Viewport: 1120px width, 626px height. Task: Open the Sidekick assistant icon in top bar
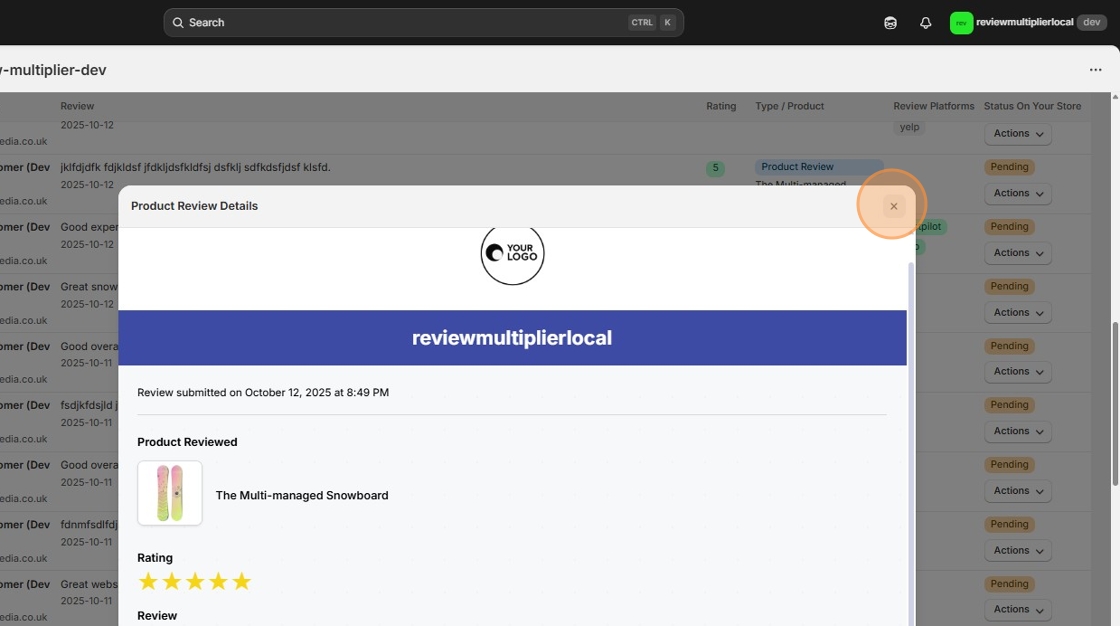click(890, 23)
